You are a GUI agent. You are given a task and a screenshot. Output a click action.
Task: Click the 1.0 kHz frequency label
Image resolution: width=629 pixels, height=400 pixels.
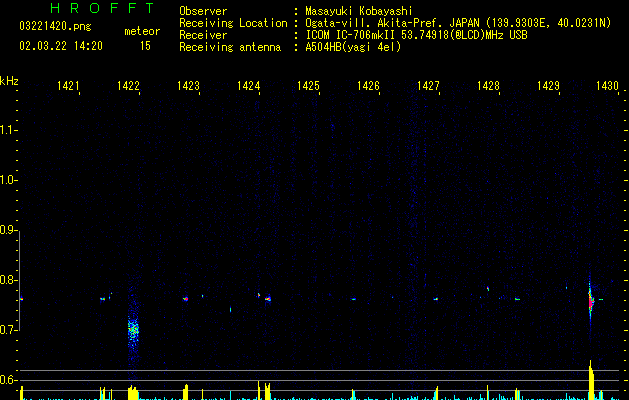pos(8,180)
